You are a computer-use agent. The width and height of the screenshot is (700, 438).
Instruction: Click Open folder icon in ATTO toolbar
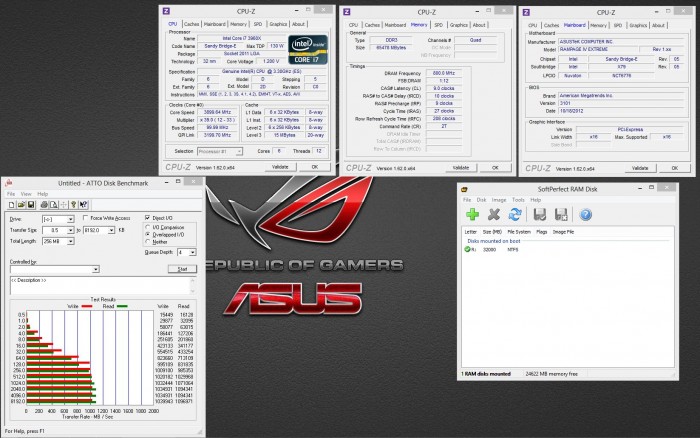(21, 205)
